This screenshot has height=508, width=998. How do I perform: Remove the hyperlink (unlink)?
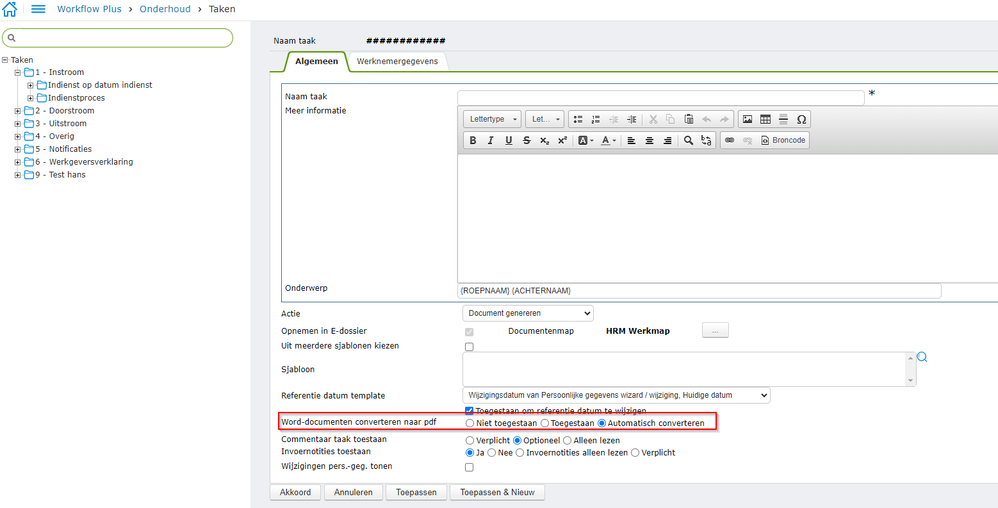(747, 141)
